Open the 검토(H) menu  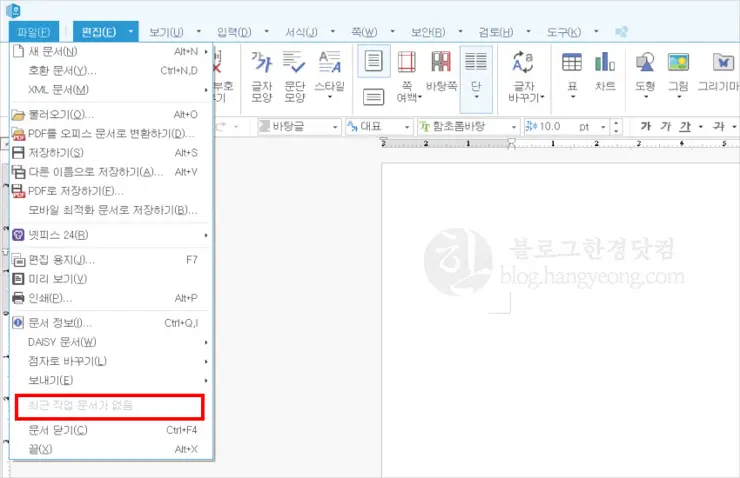pos(496,32)
